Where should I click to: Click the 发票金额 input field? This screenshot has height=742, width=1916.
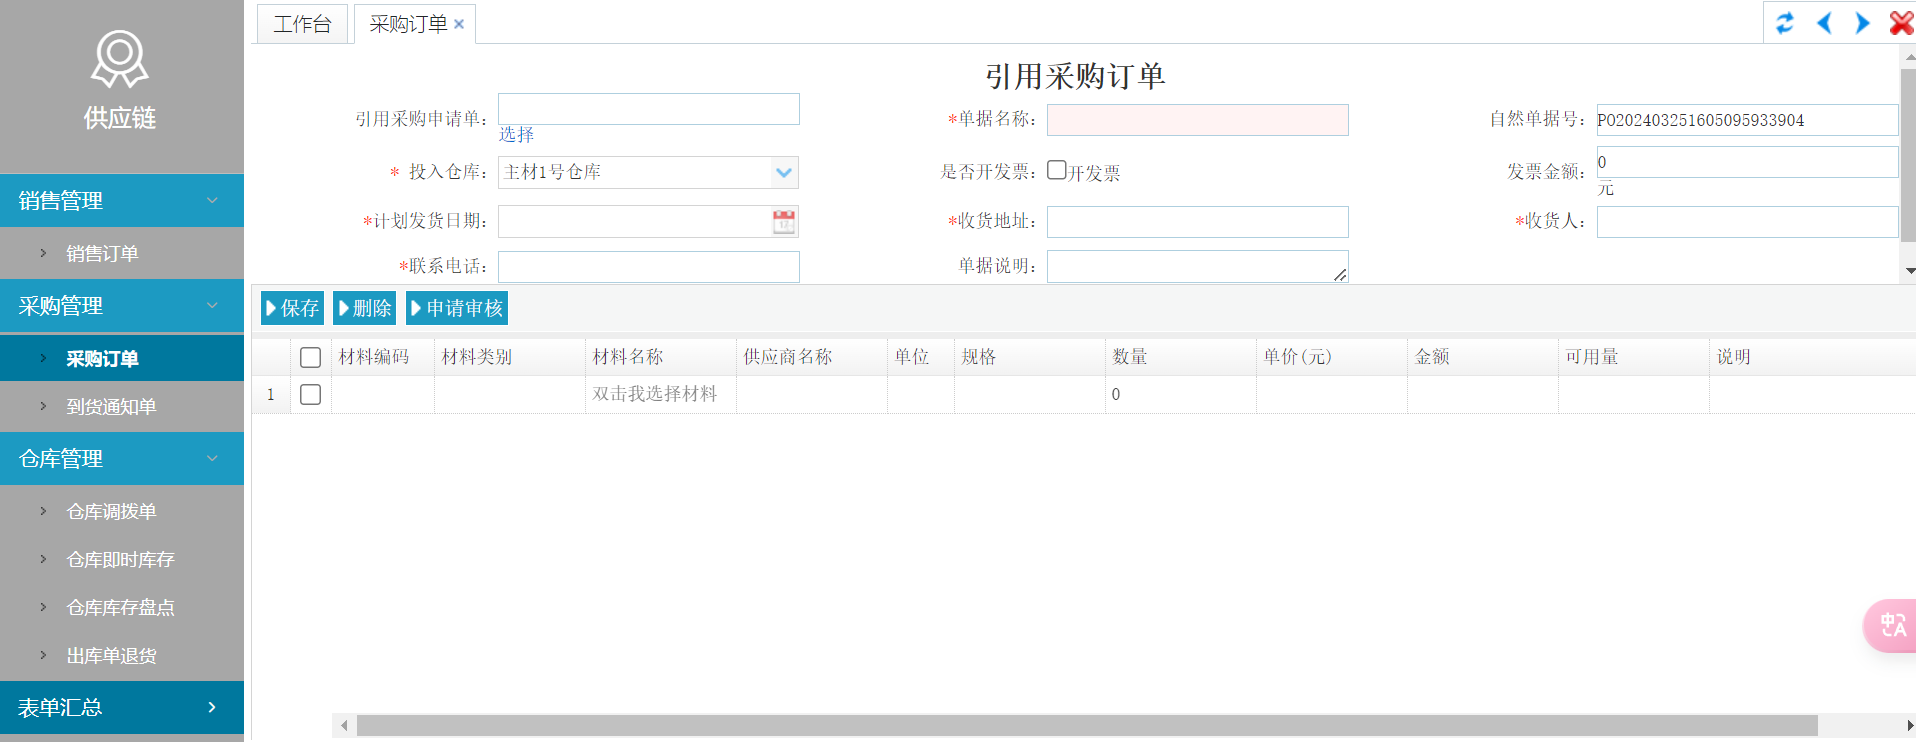click(1747, 162)
